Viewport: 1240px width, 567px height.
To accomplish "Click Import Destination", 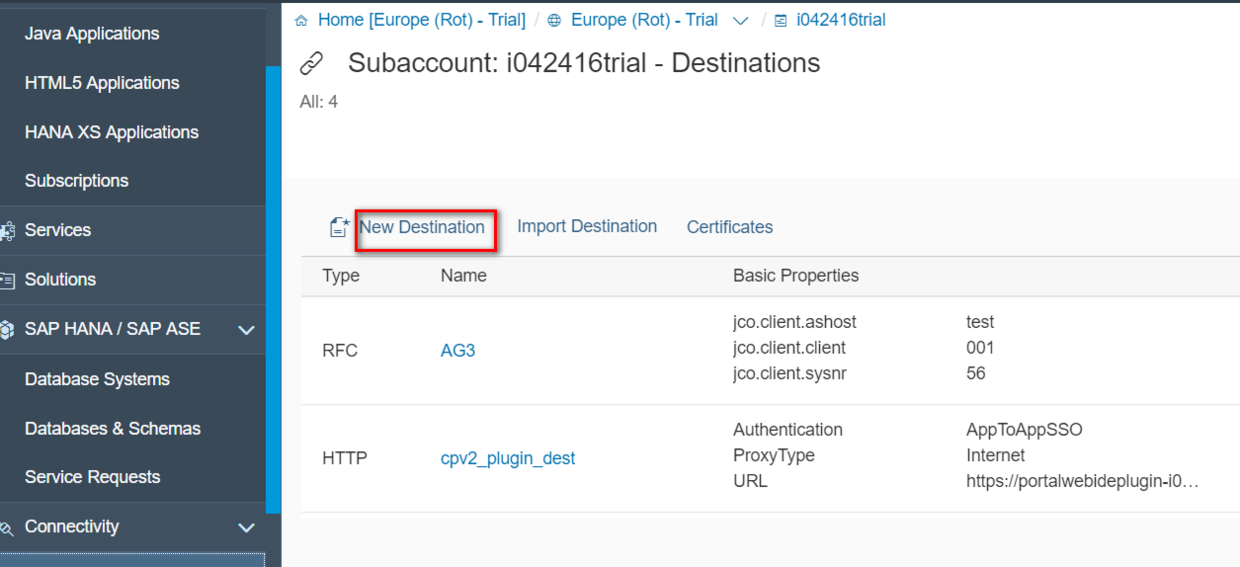I will tap(587, 226).
